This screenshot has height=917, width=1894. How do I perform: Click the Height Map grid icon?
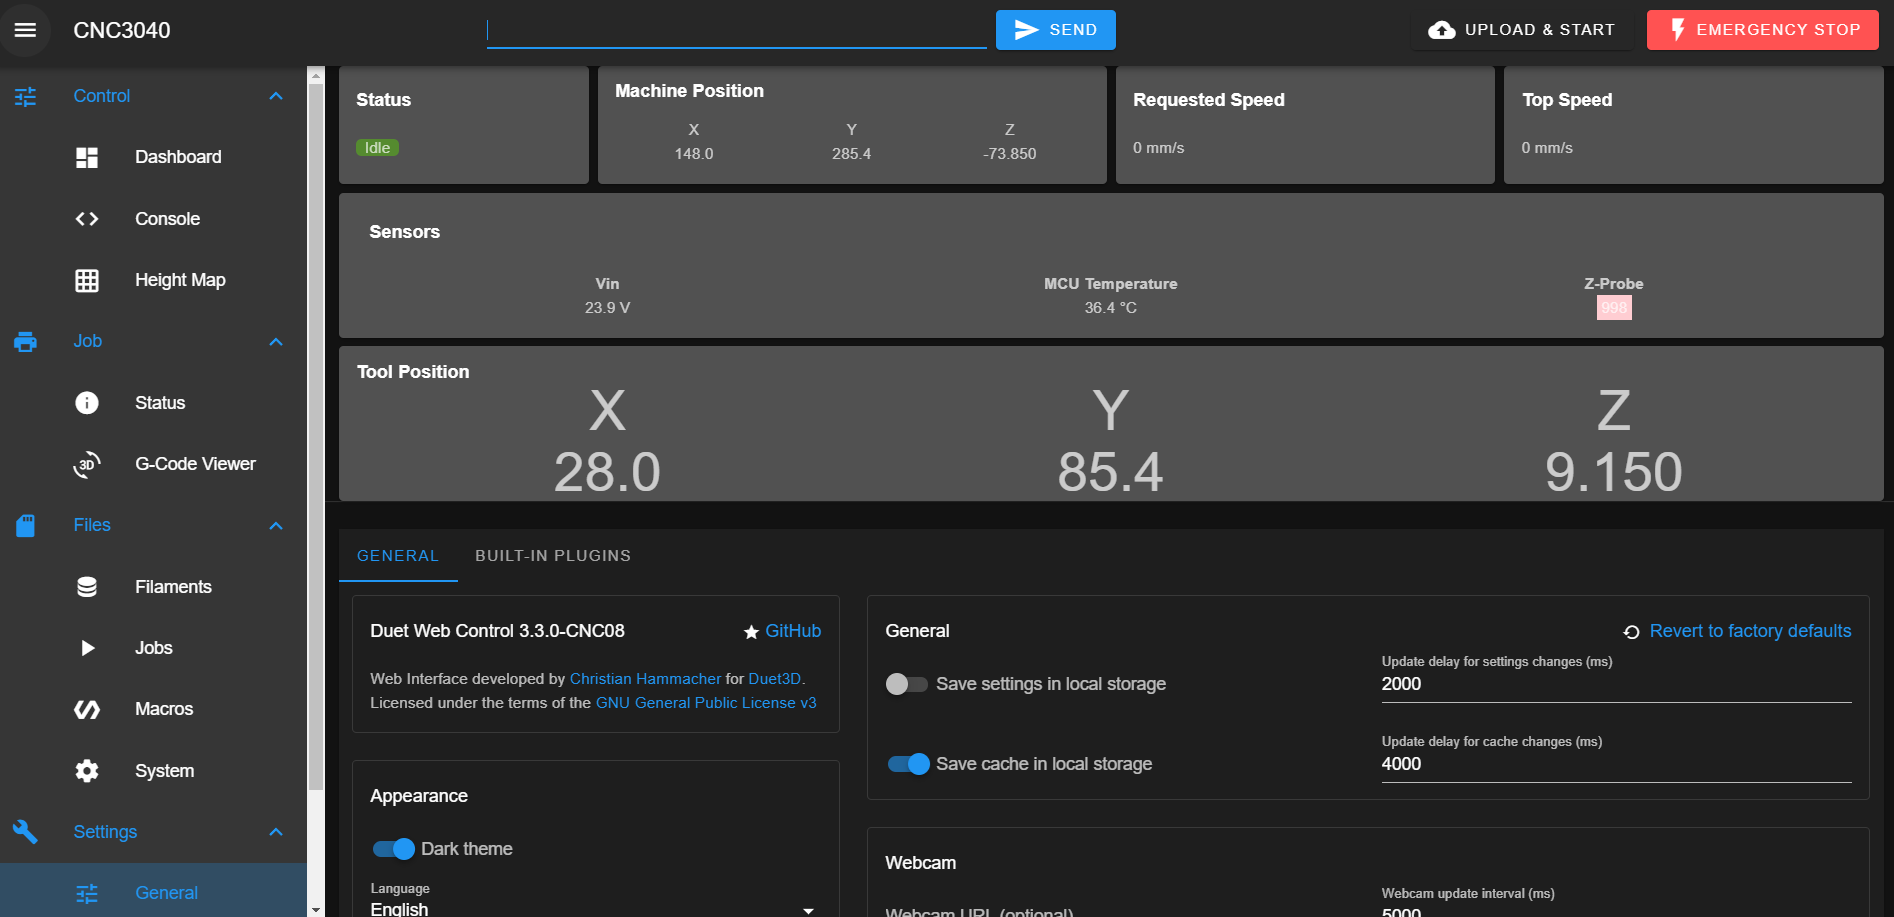point(87,281)
